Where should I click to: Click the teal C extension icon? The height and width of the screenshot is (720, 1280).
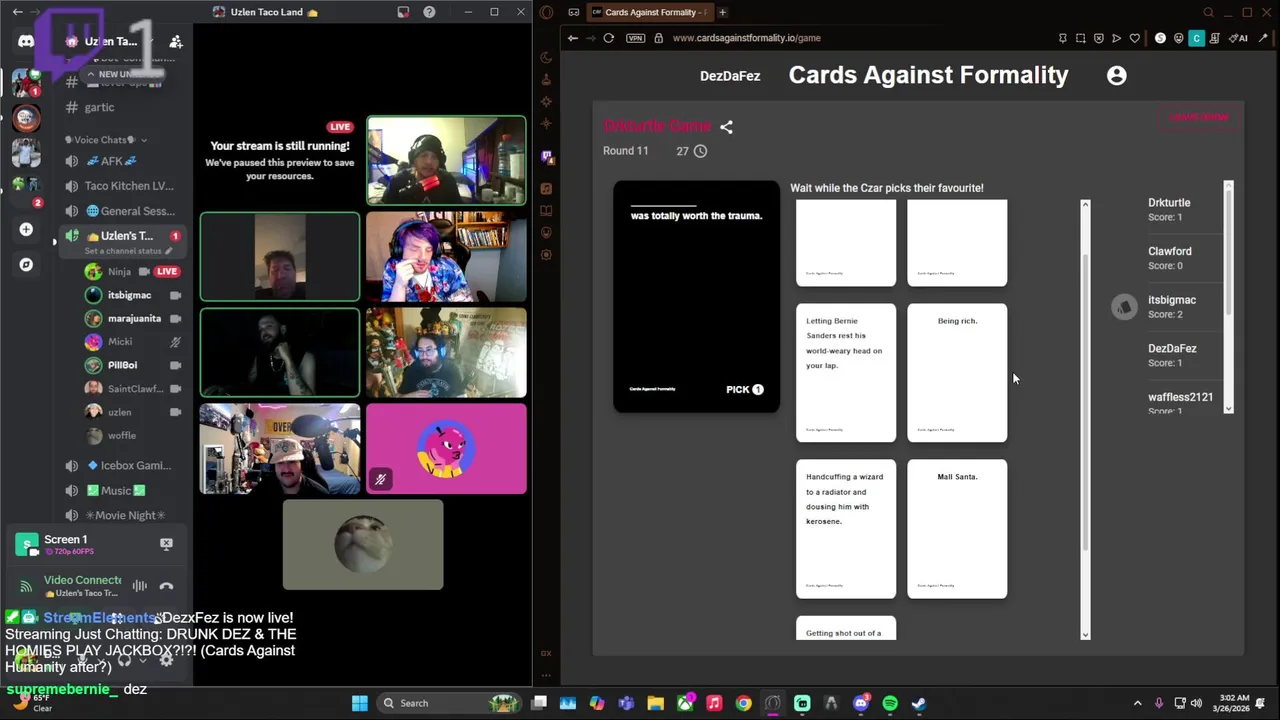1196,38
